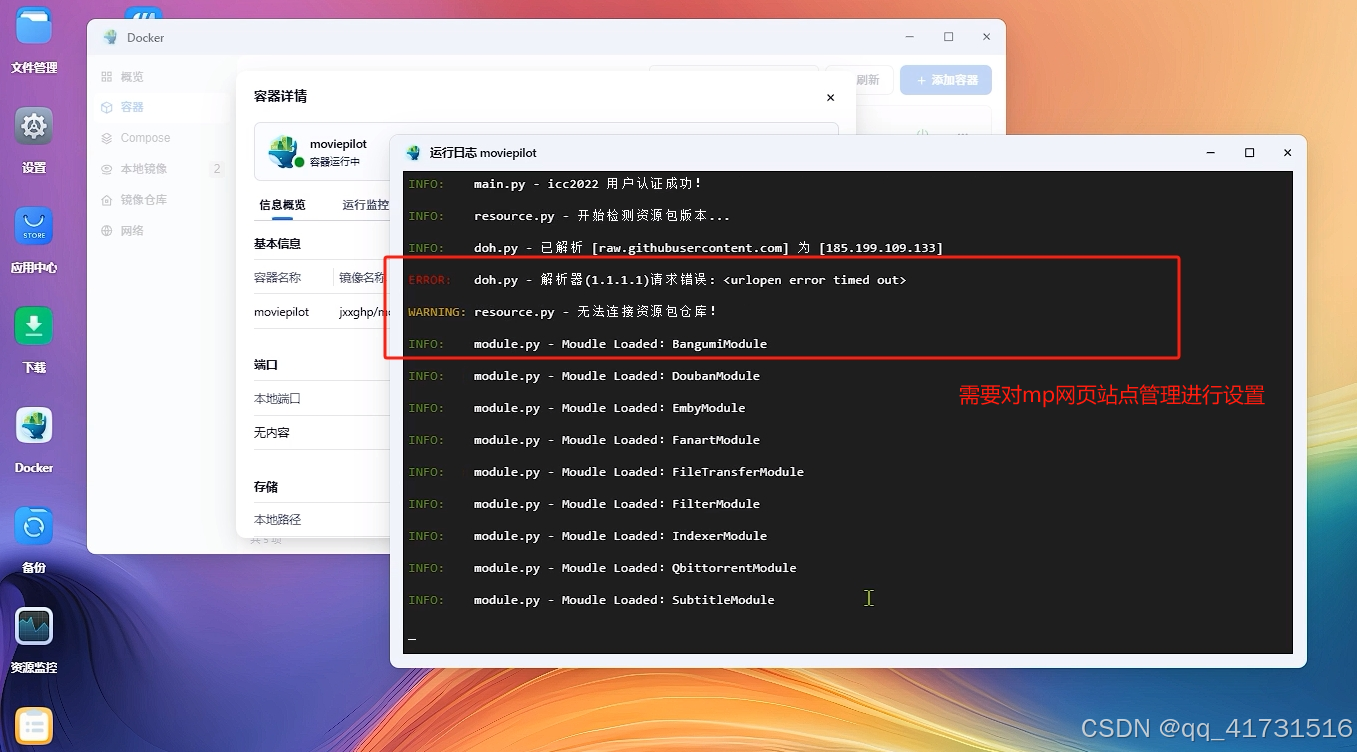This screenshot has height=752, width=1357.
Task: Click the 开始检测资源包版本 log line
Action: [x=569, y=216]
